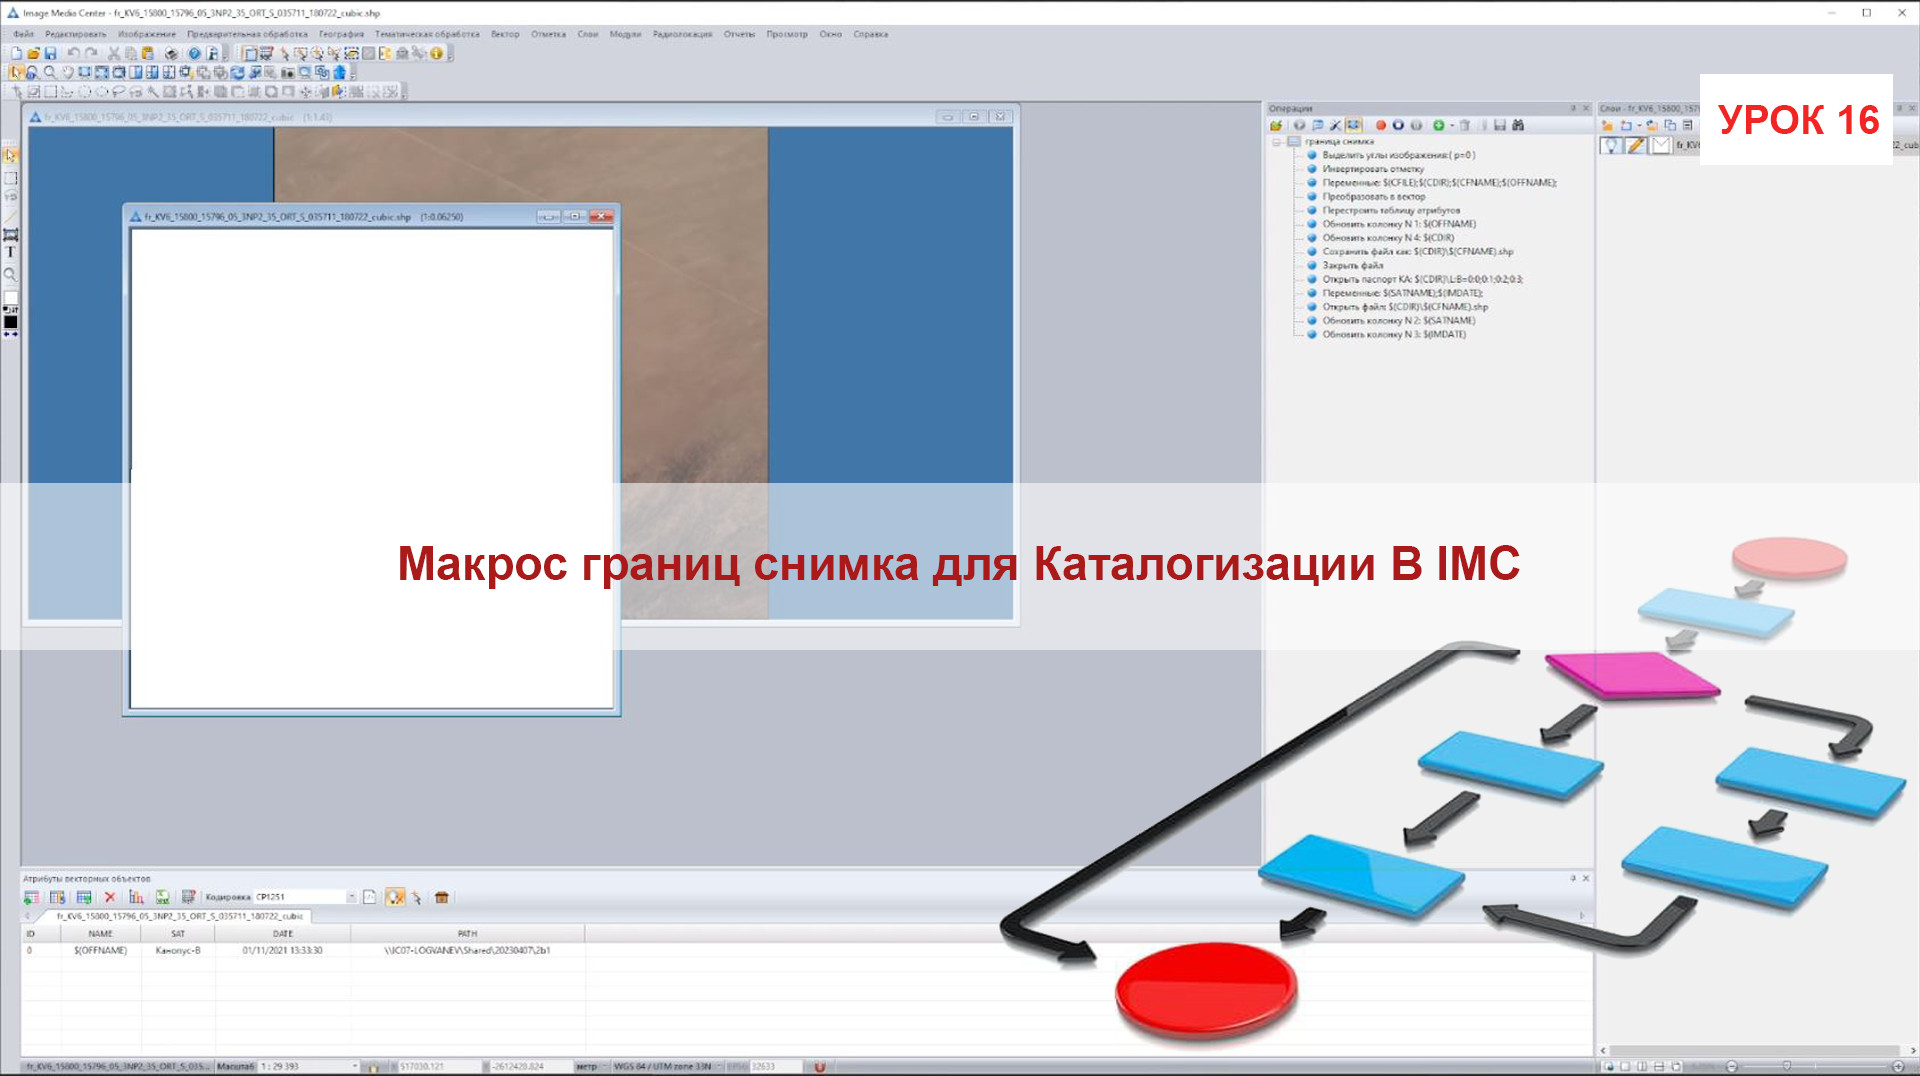This screenshot has width=1920, height=1076.
Task: Click the binoculars Find icon in Операции panel
Action: 1518,125
